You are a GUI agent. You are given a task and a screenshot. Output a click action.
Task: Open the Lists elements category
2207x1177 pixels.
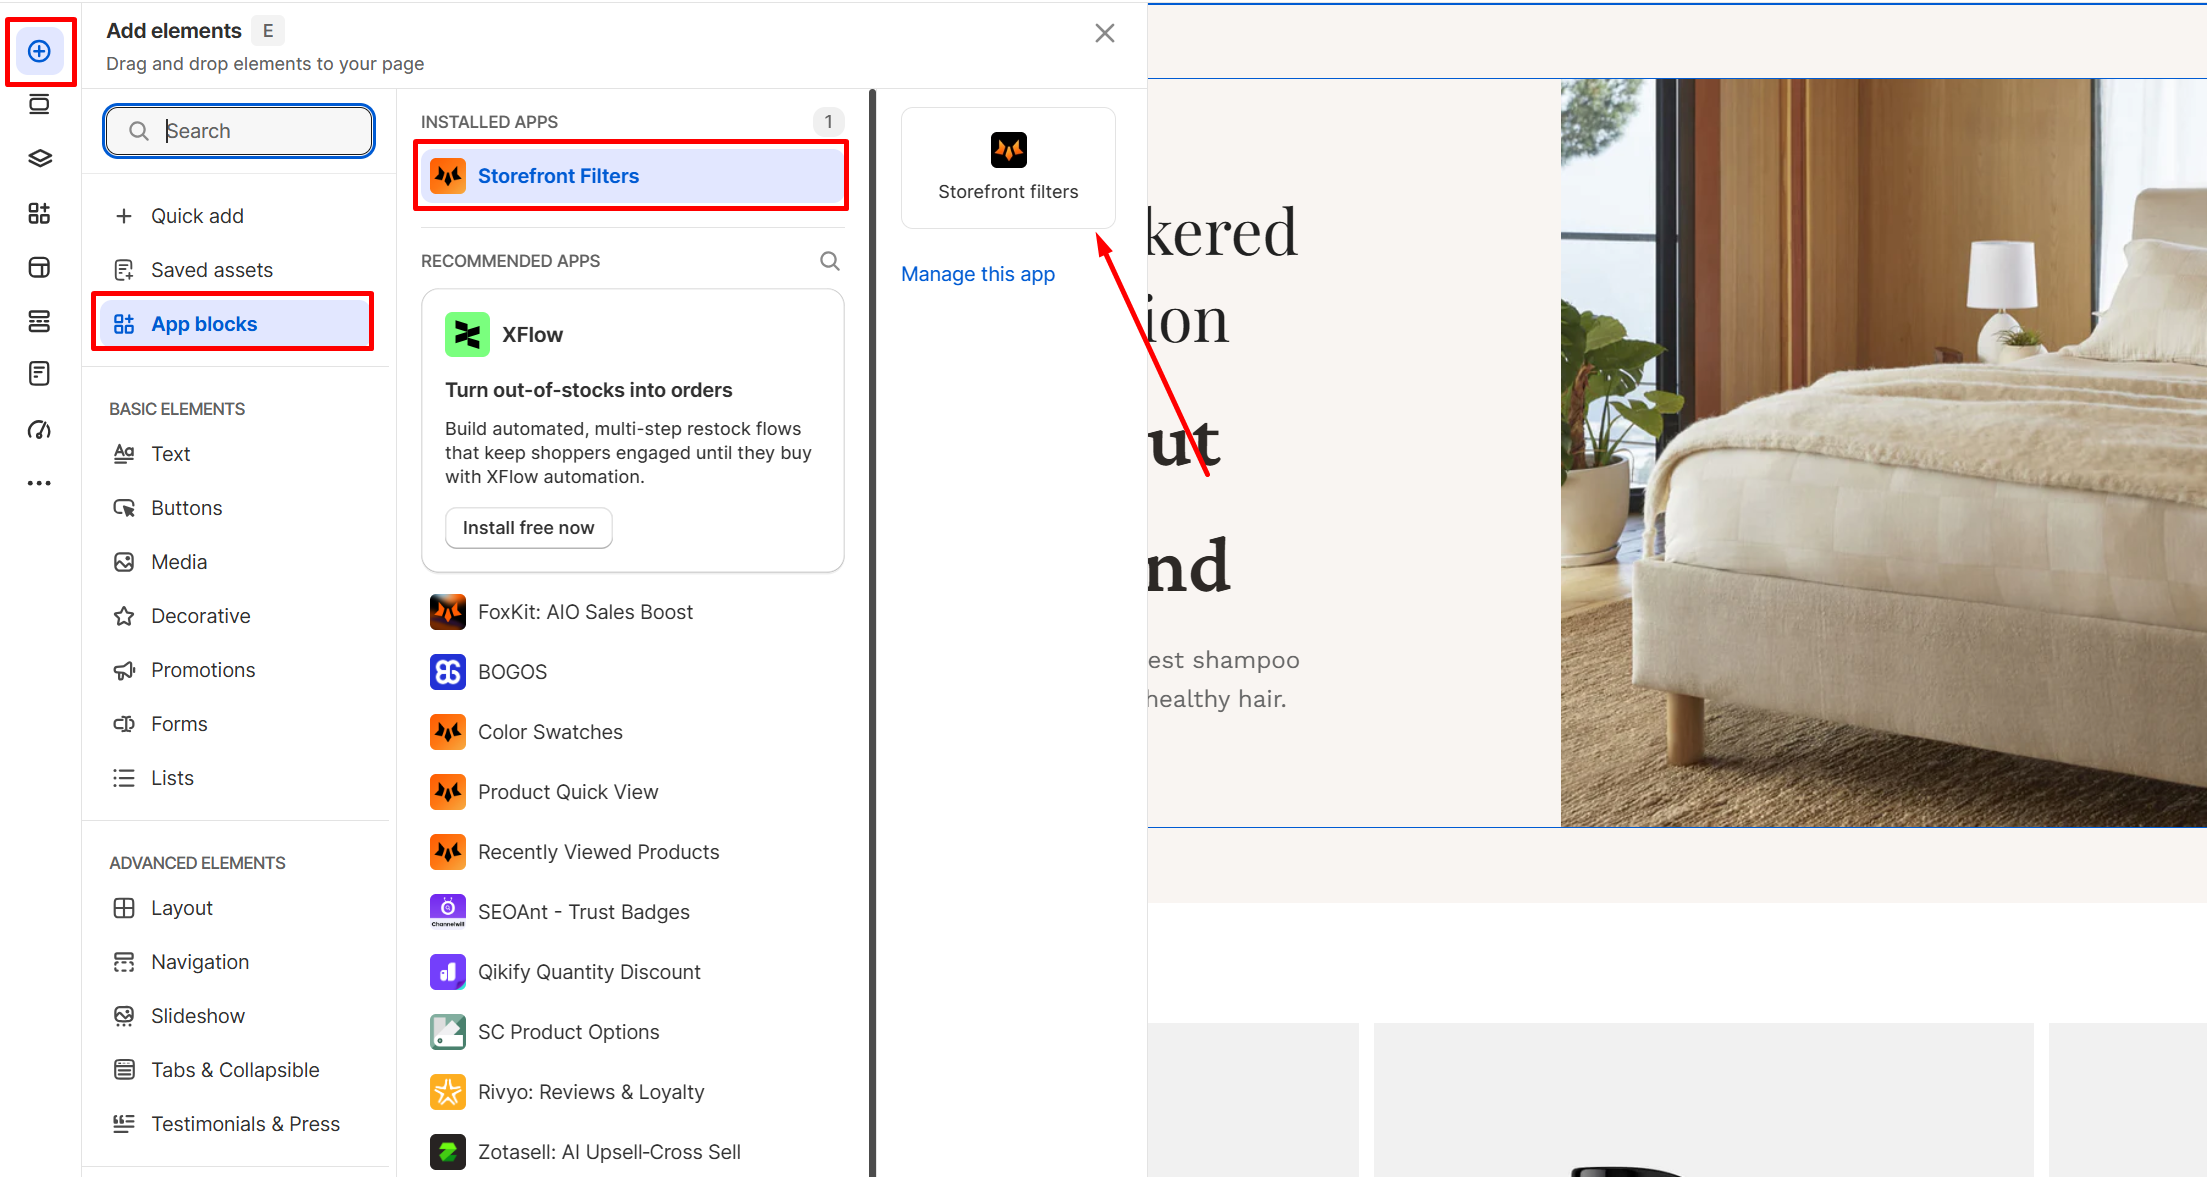(x=236, y=778)
